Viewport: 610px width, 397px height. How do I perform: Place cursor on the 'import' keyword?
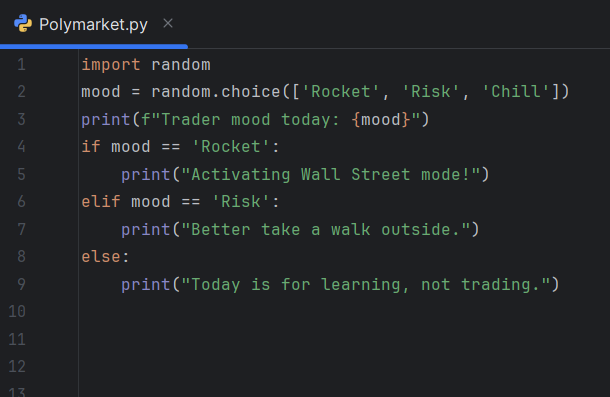coord(111,65)
